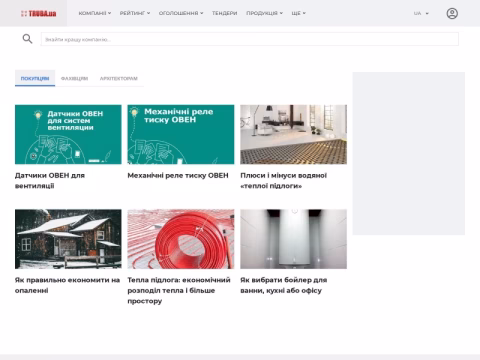Read article Як вибрати бойлер для ванни
The height and width of the screenshot is (360, 480).
click(x=284, y=285)
